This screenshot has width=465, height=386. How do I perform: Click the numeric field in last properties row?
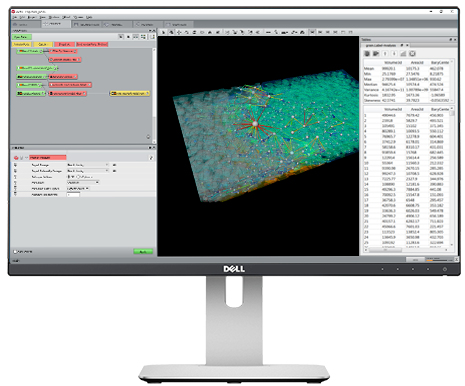[73, 195]
